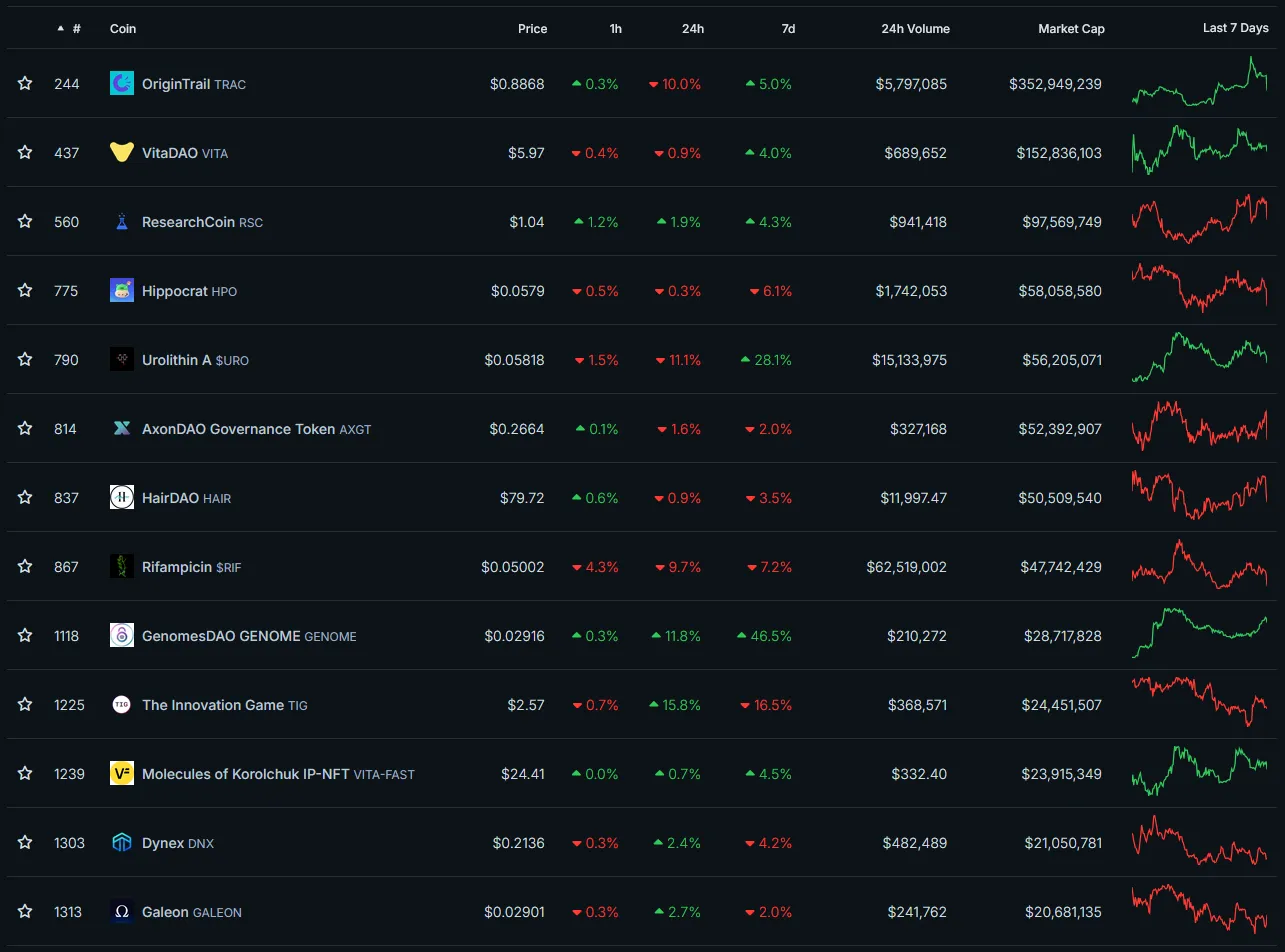Click OriginTrail 24h change 10.0%
Image resolution: width=1285 pixels, height=952 pixels.
click(x=675, y=84)
